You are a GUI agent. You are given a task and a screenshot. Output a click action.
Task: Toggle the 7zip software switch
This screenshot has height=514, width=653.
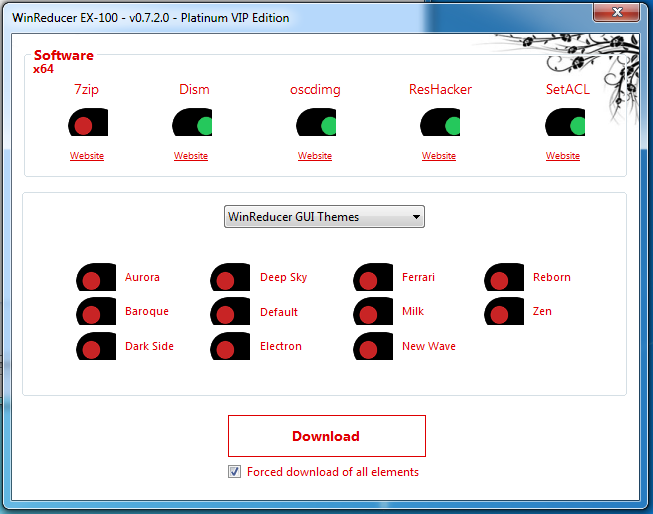click(88, 122)
